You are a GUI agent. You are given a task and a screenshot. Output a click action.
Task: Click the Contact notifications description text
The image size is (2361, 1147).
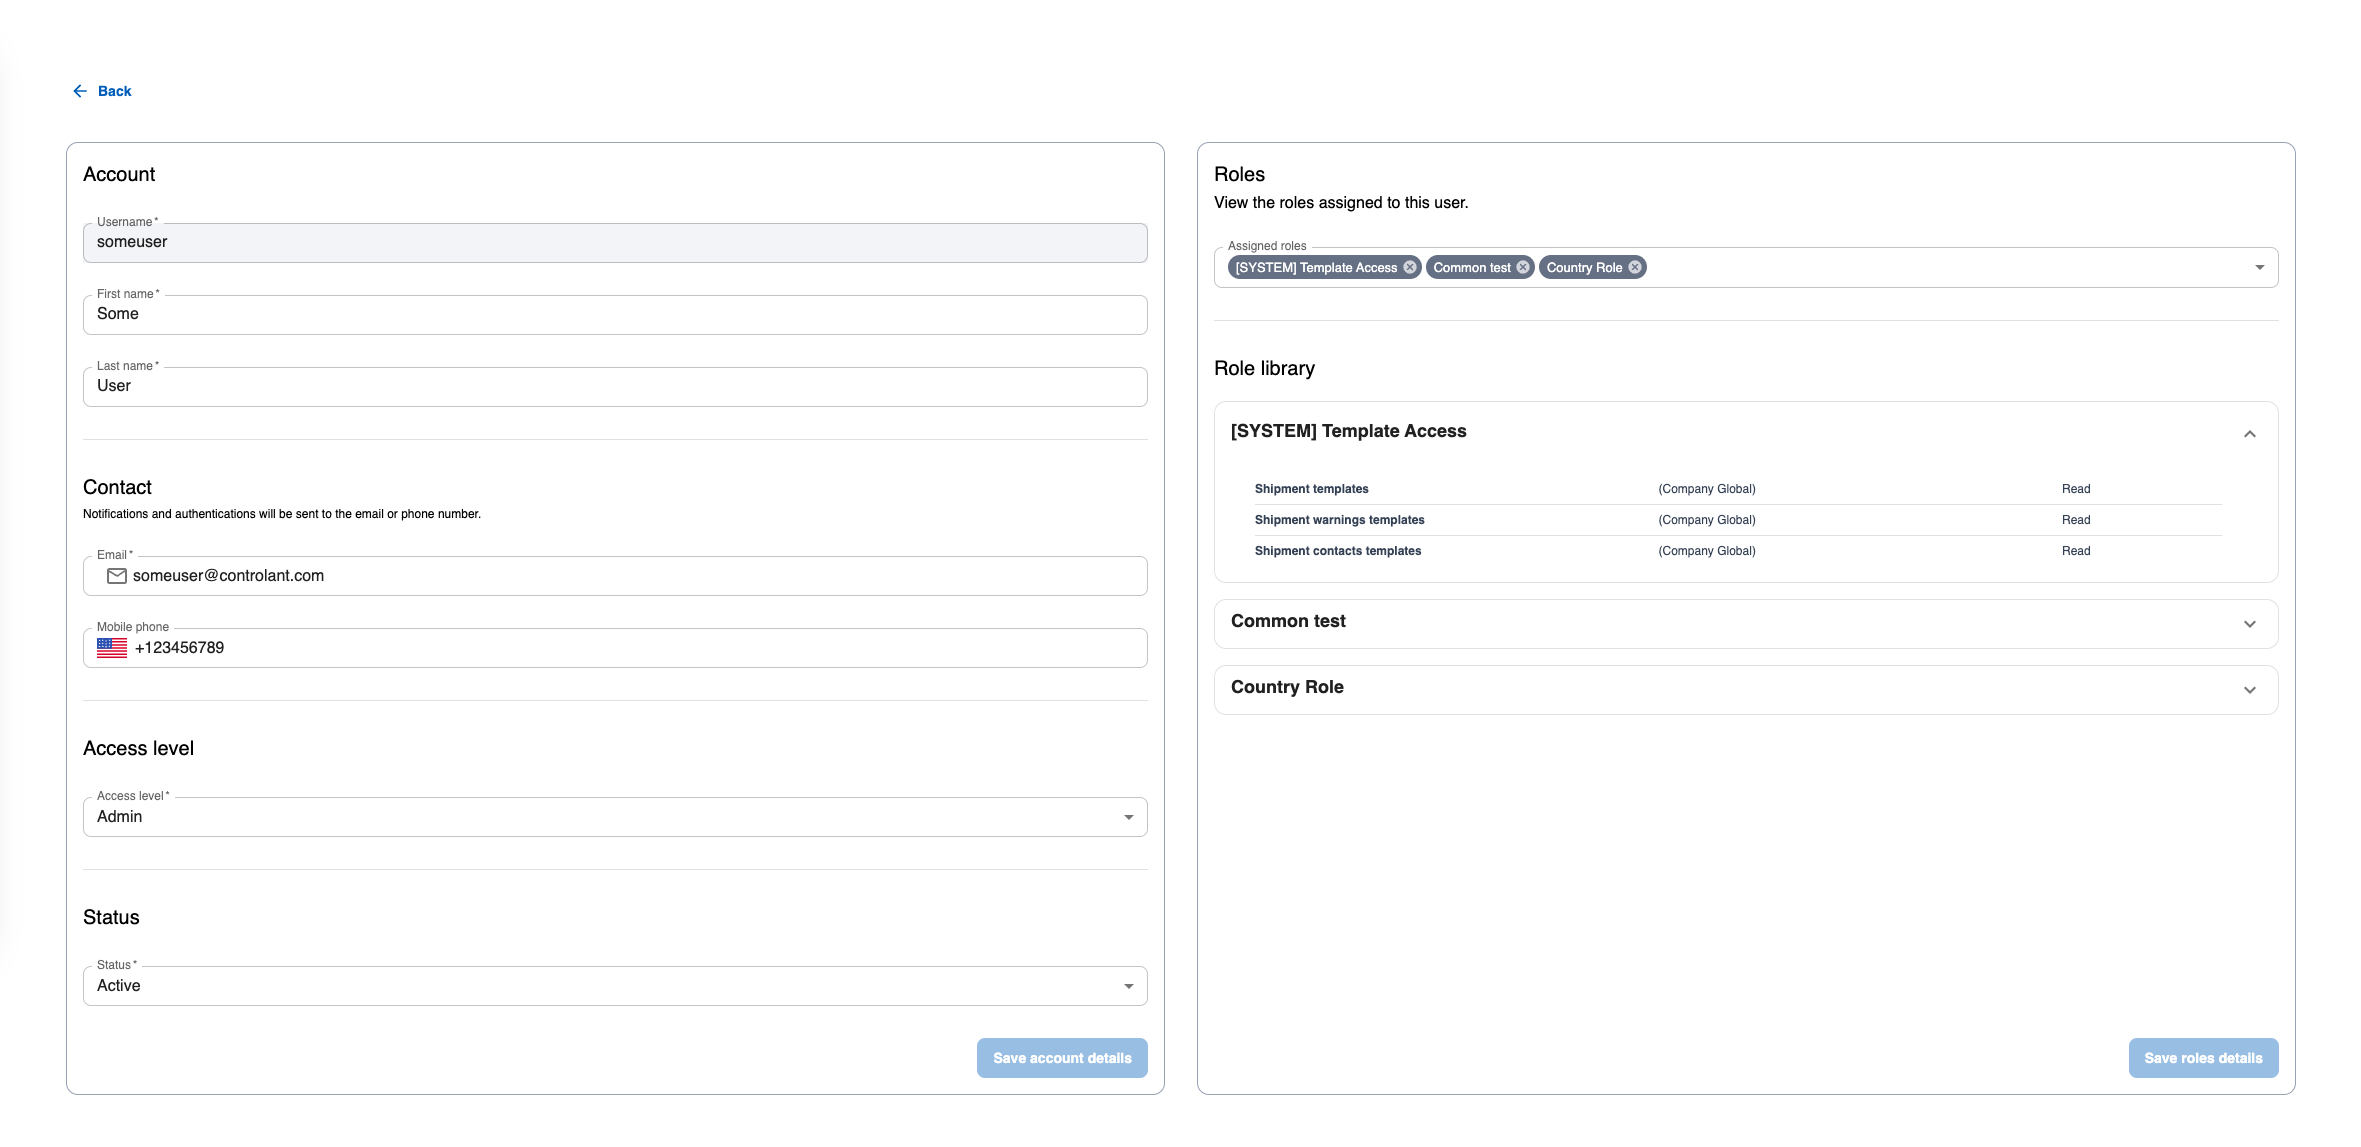tap(282, 514)
